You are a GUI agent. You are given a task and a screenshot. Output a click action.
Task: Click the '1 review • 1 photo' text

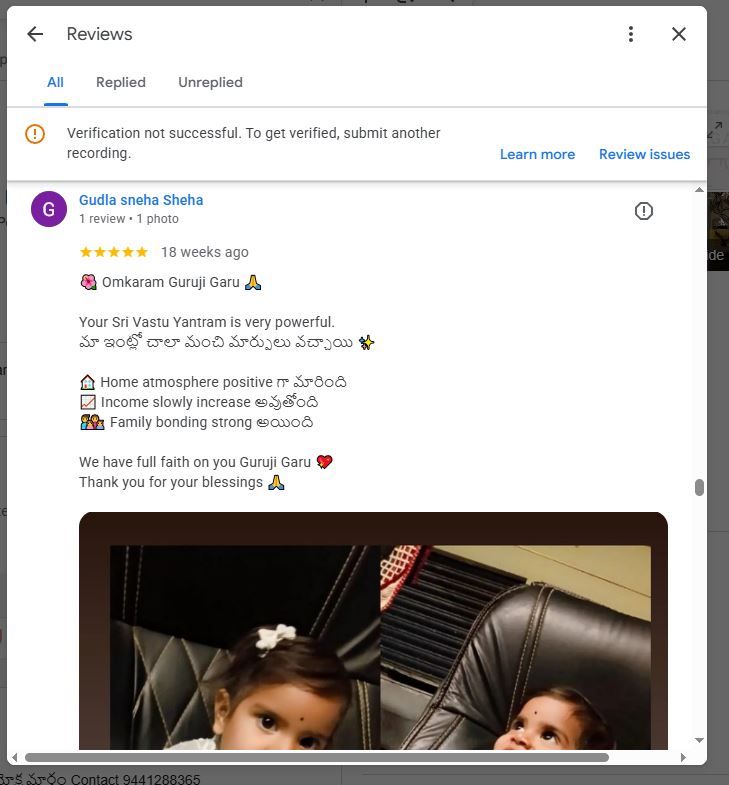tap(129, 219)
